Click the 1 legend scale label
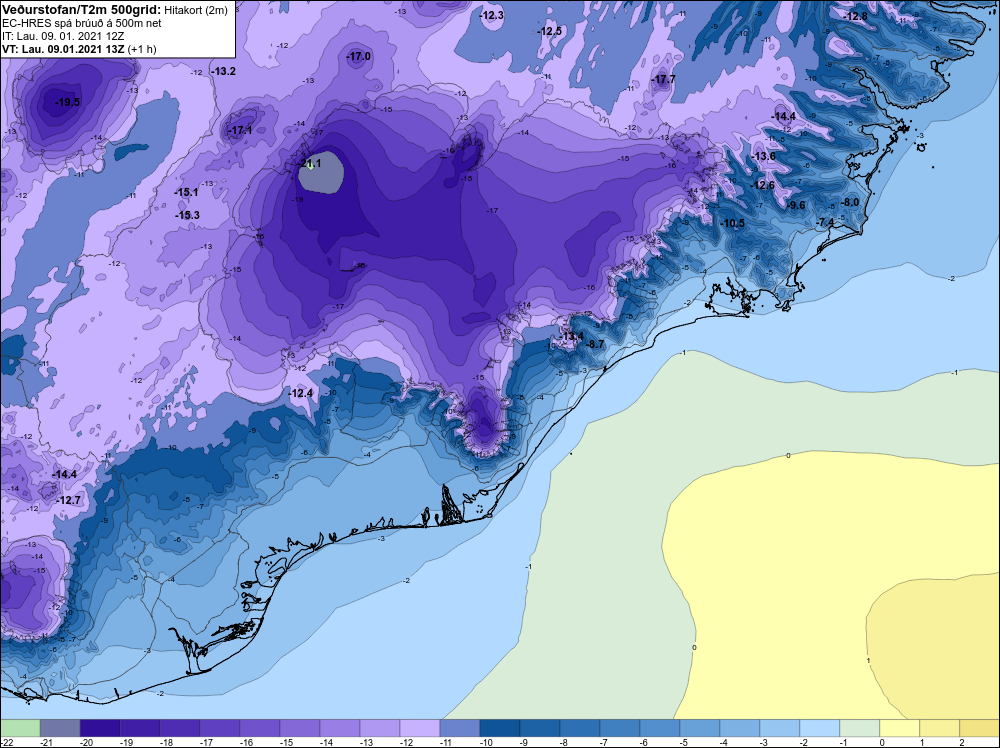 922,742
